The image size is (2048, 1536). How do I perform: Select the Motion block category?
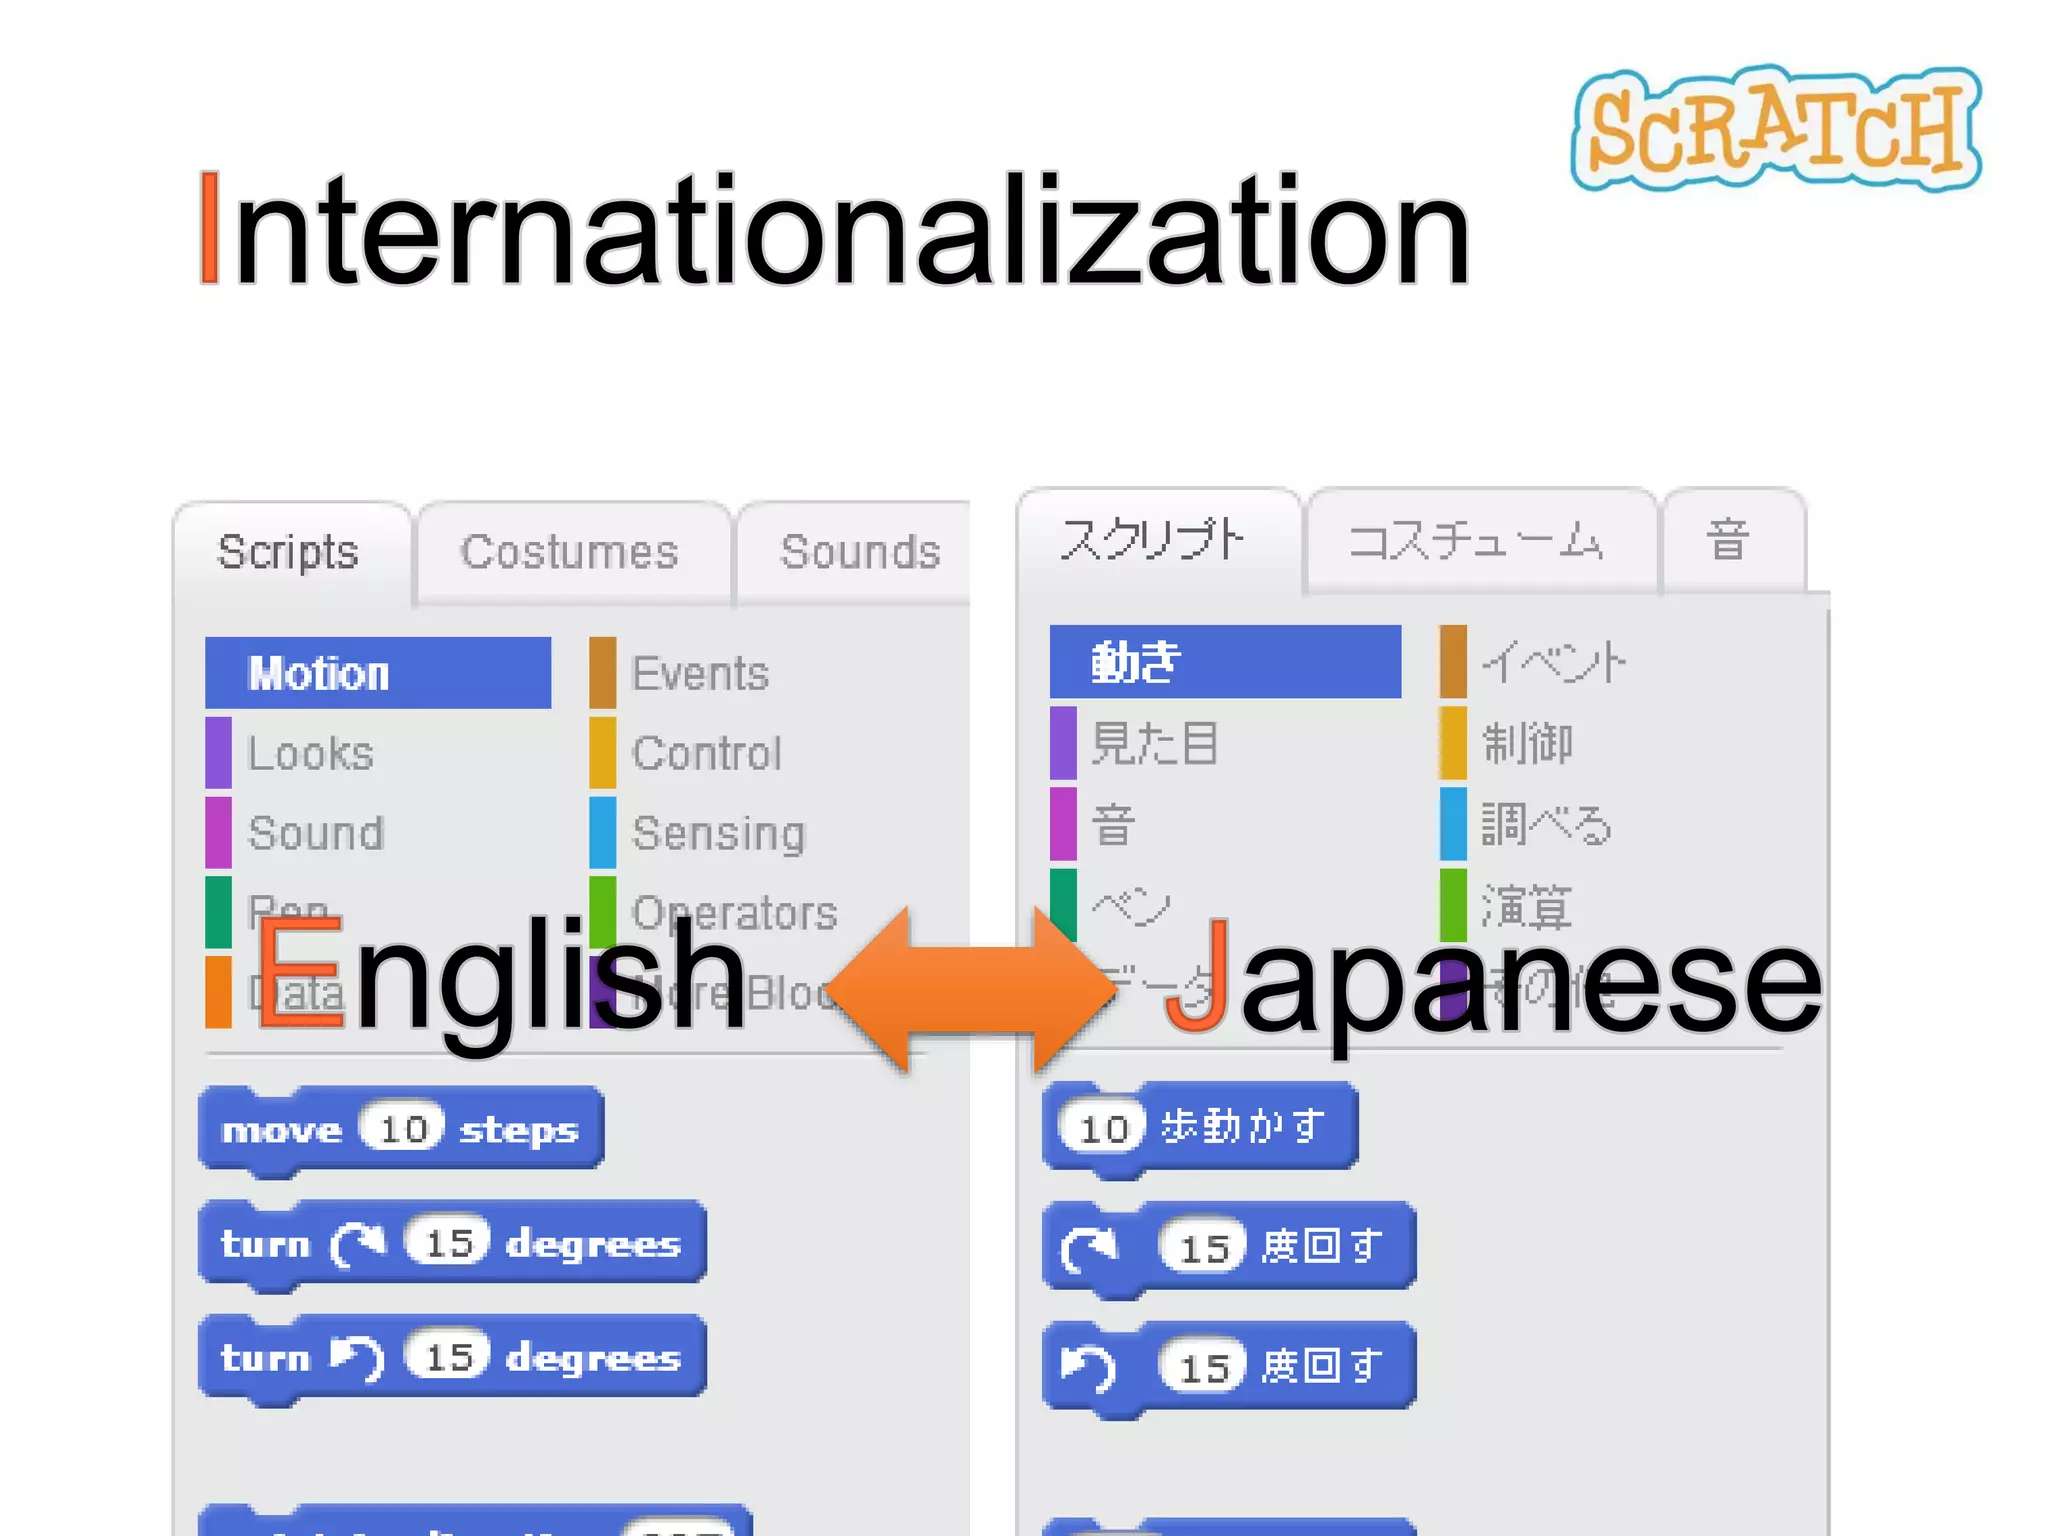378,673
